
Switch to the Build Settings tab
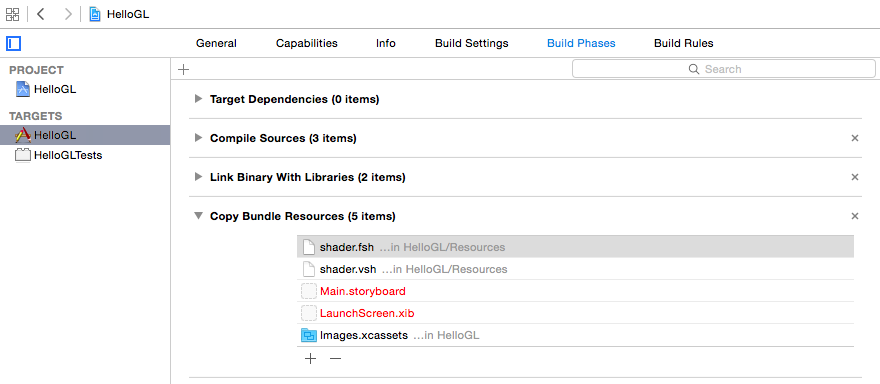(x=471, y=43)
